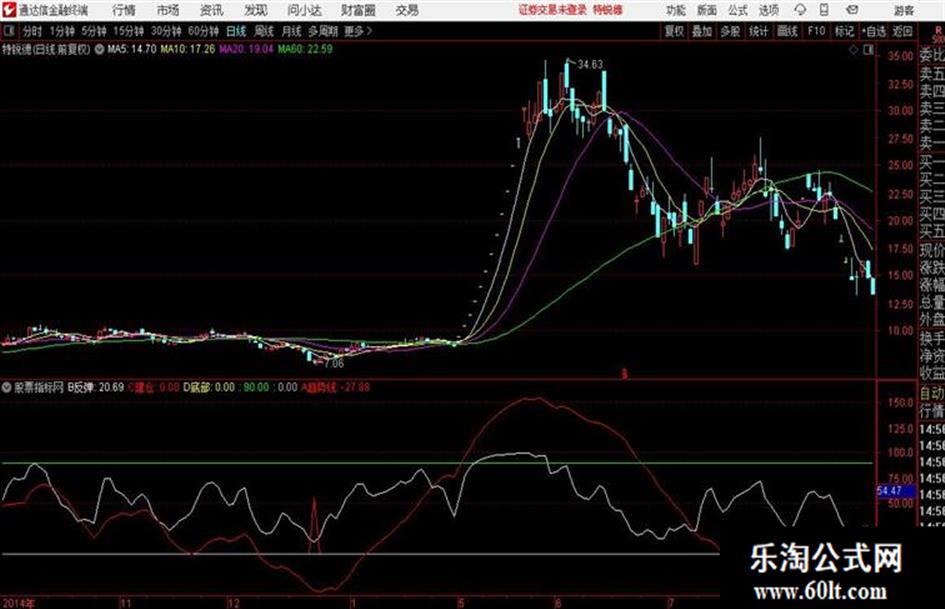Add stock via 自选 button
945x609 pixels.
(874, 31)
